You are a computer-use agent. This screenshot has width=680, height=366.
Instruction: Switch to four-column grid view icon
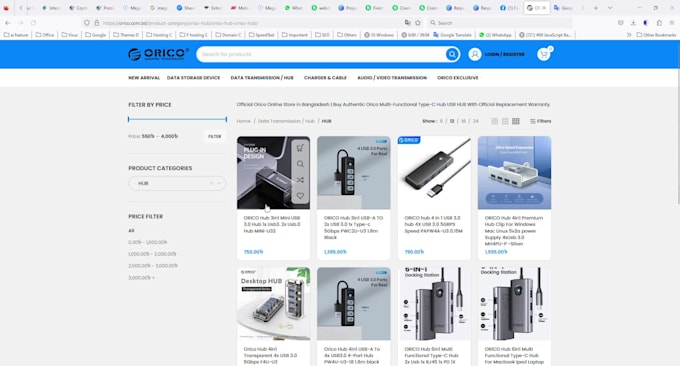[516, 121]
